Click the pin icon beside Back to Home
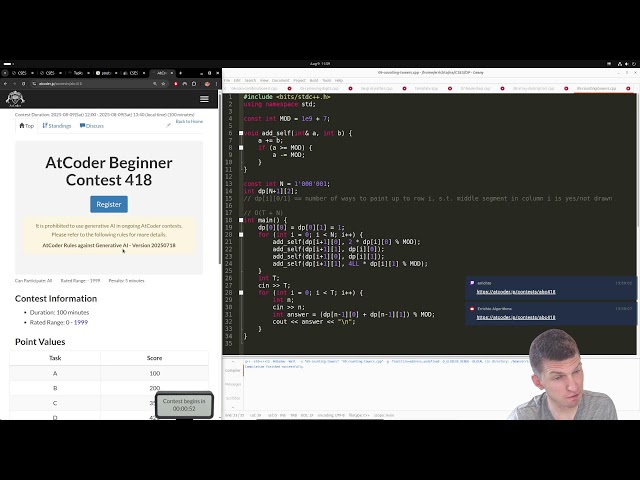The image size is (640, 480). click(168, 125)
